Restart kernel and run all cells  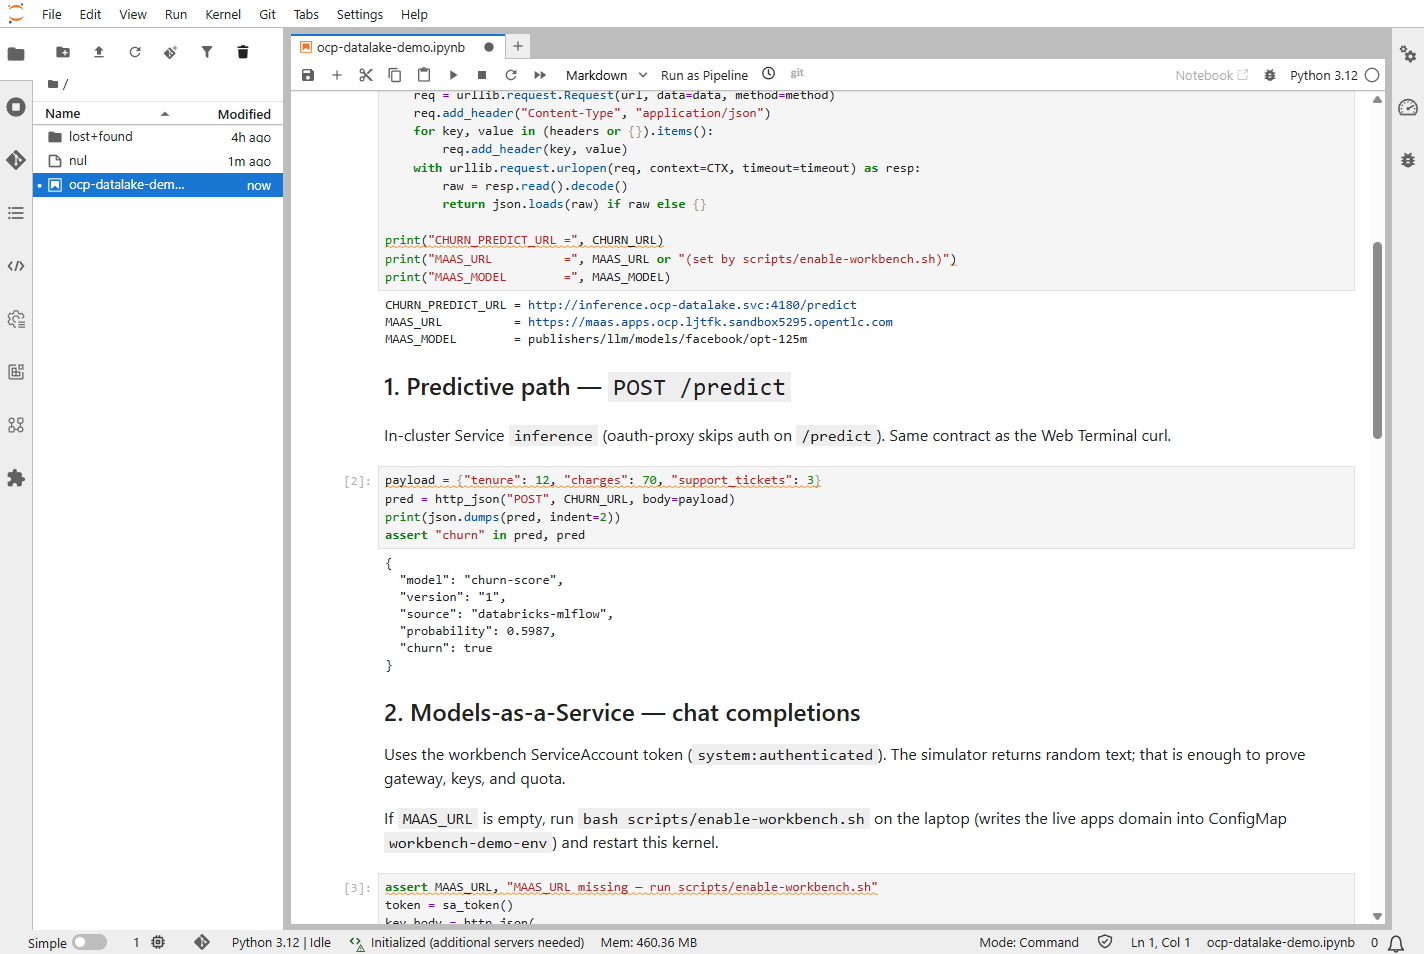click(540, 75)
